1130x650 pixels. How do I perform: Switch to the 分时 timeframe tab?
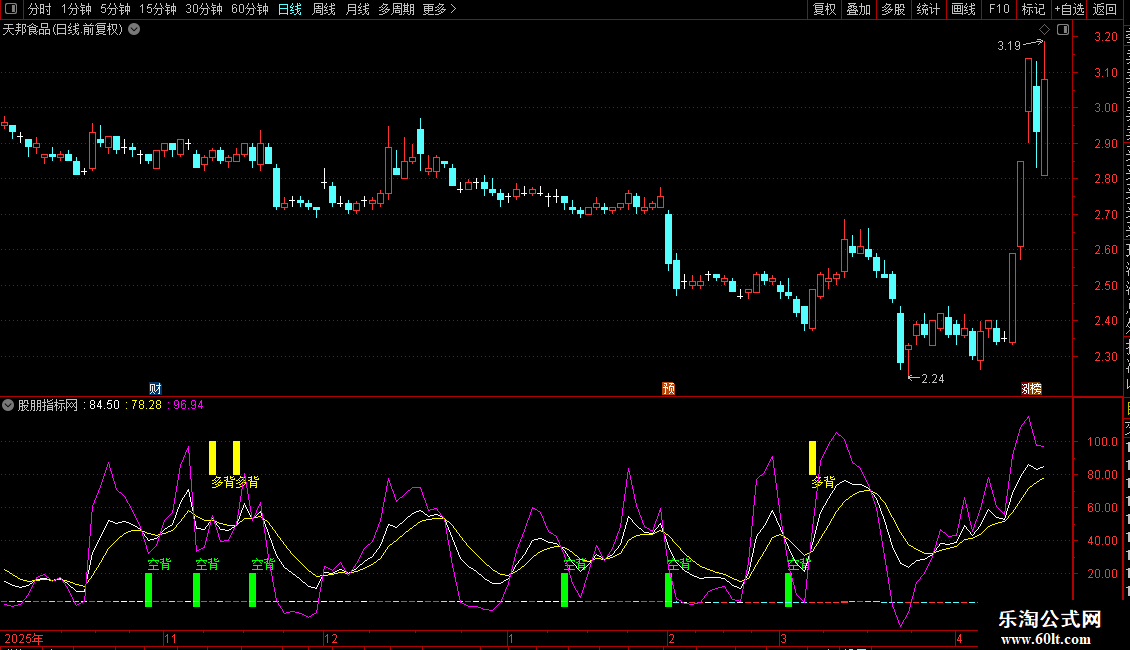pyautogui.click(x=40, y=9)
